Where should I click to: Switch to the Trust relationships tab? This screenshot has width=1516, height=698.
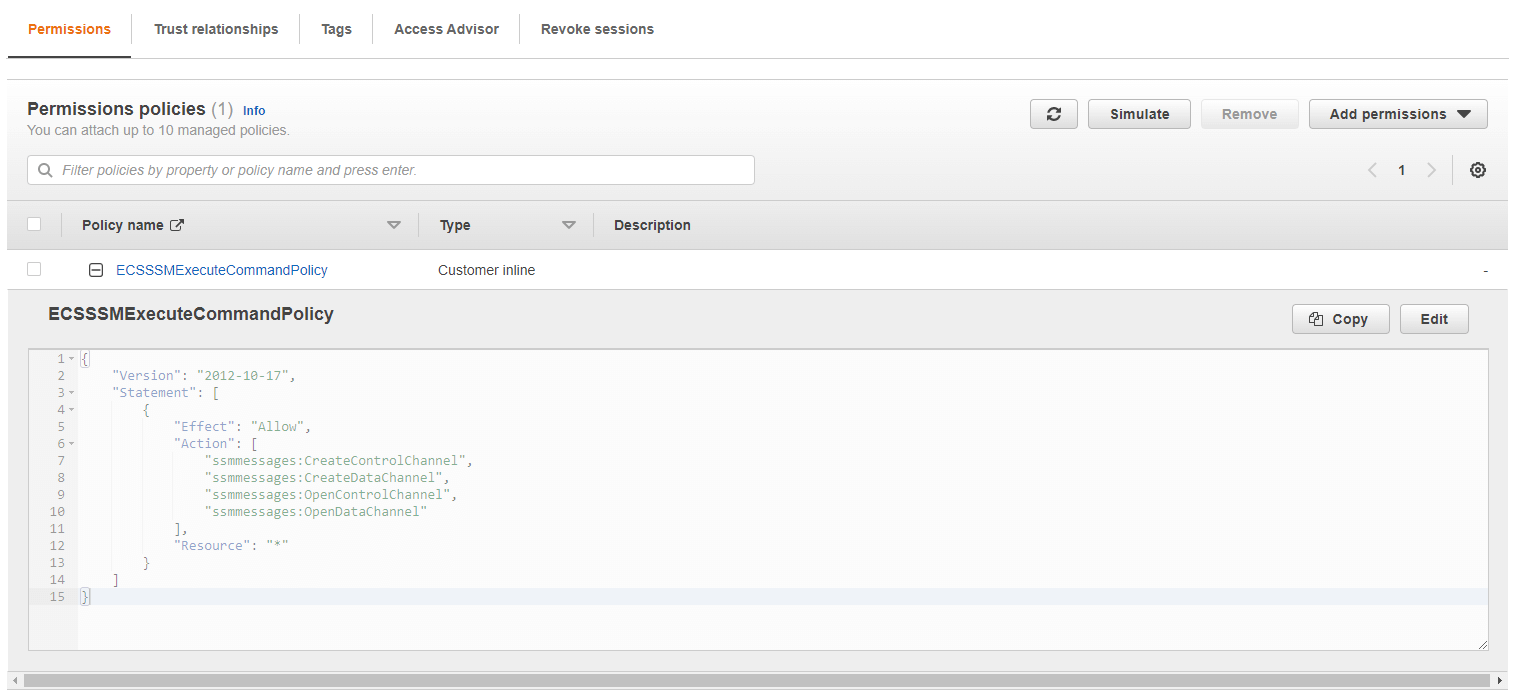coord(216,29)
